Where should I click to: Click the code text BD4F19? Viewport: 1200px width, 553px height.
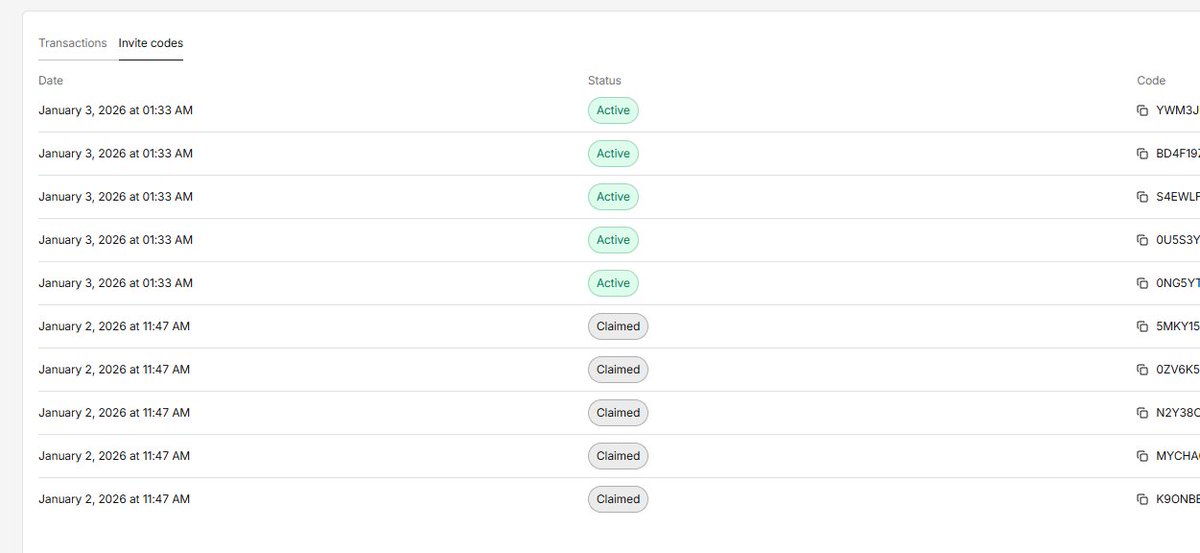click(1177, 153)
